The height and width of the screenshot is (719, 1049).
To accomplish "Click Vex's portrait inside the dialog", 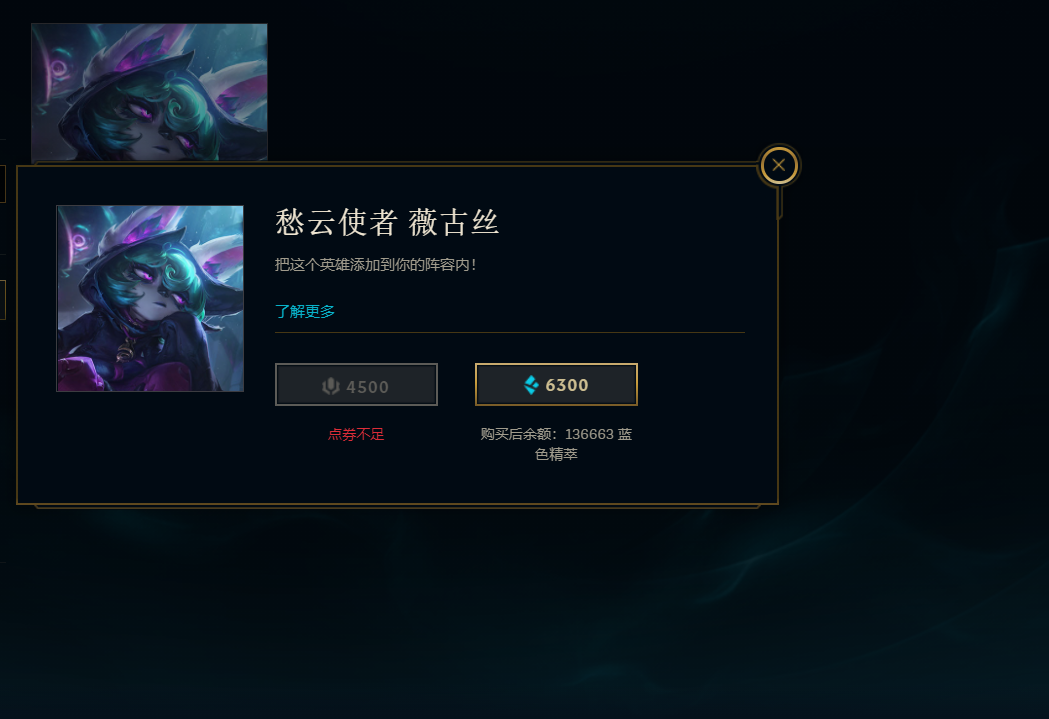I will click(x=150, y=298).
